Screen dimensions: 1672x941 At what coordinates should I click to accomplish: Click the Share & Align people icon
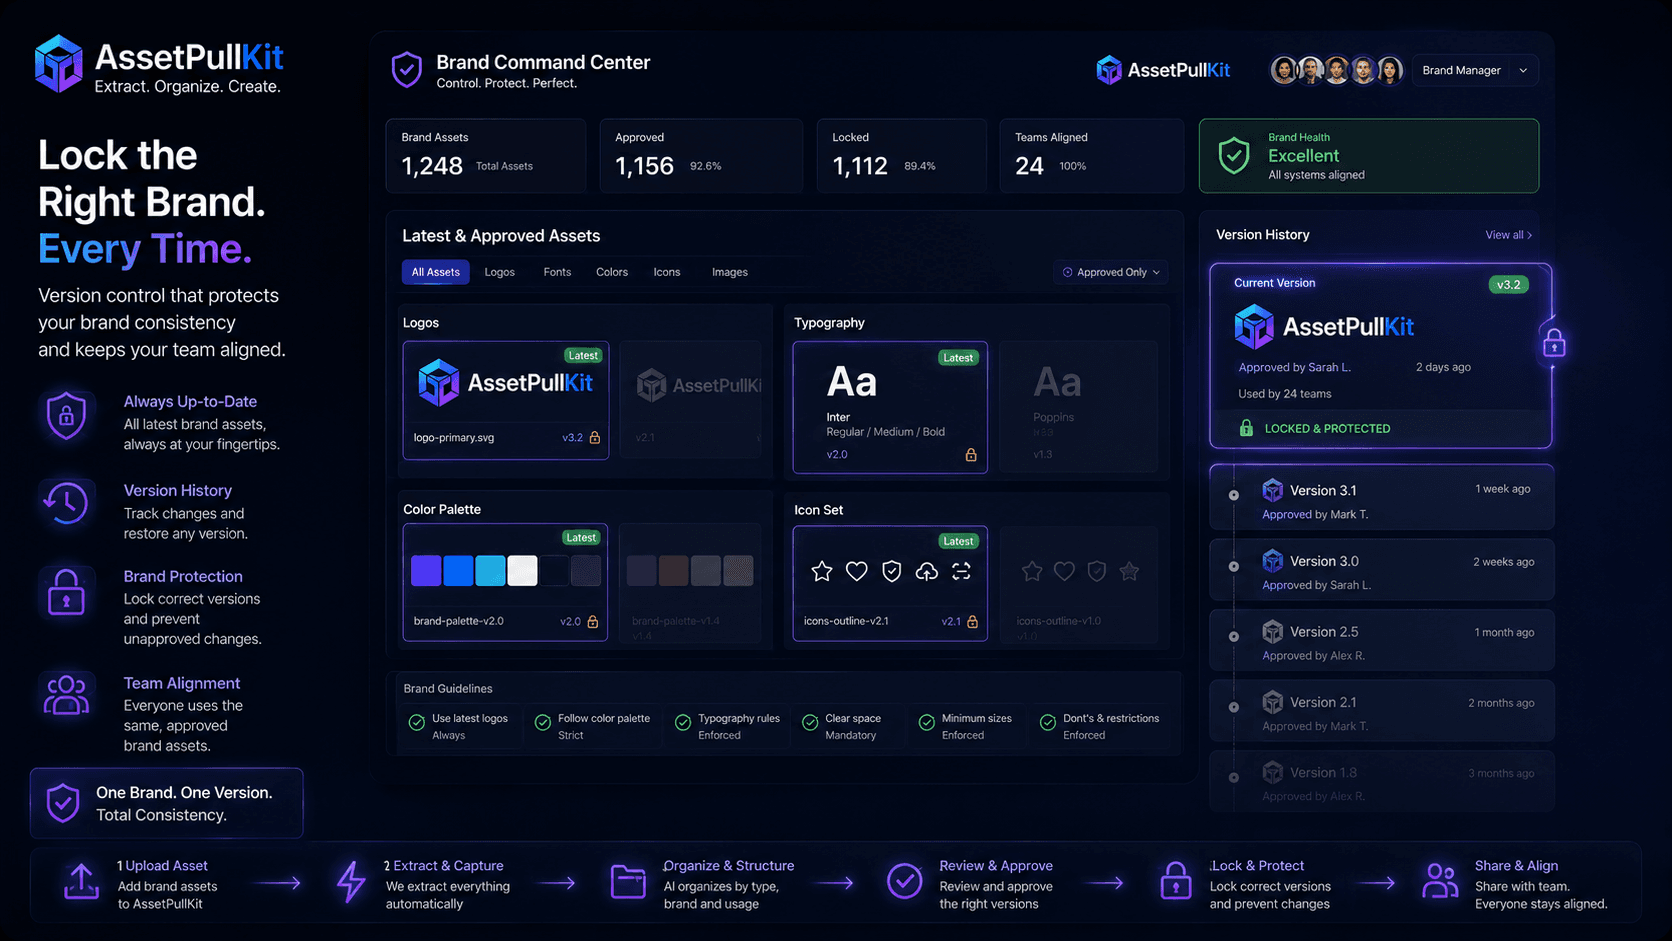tap(1440, 881)
